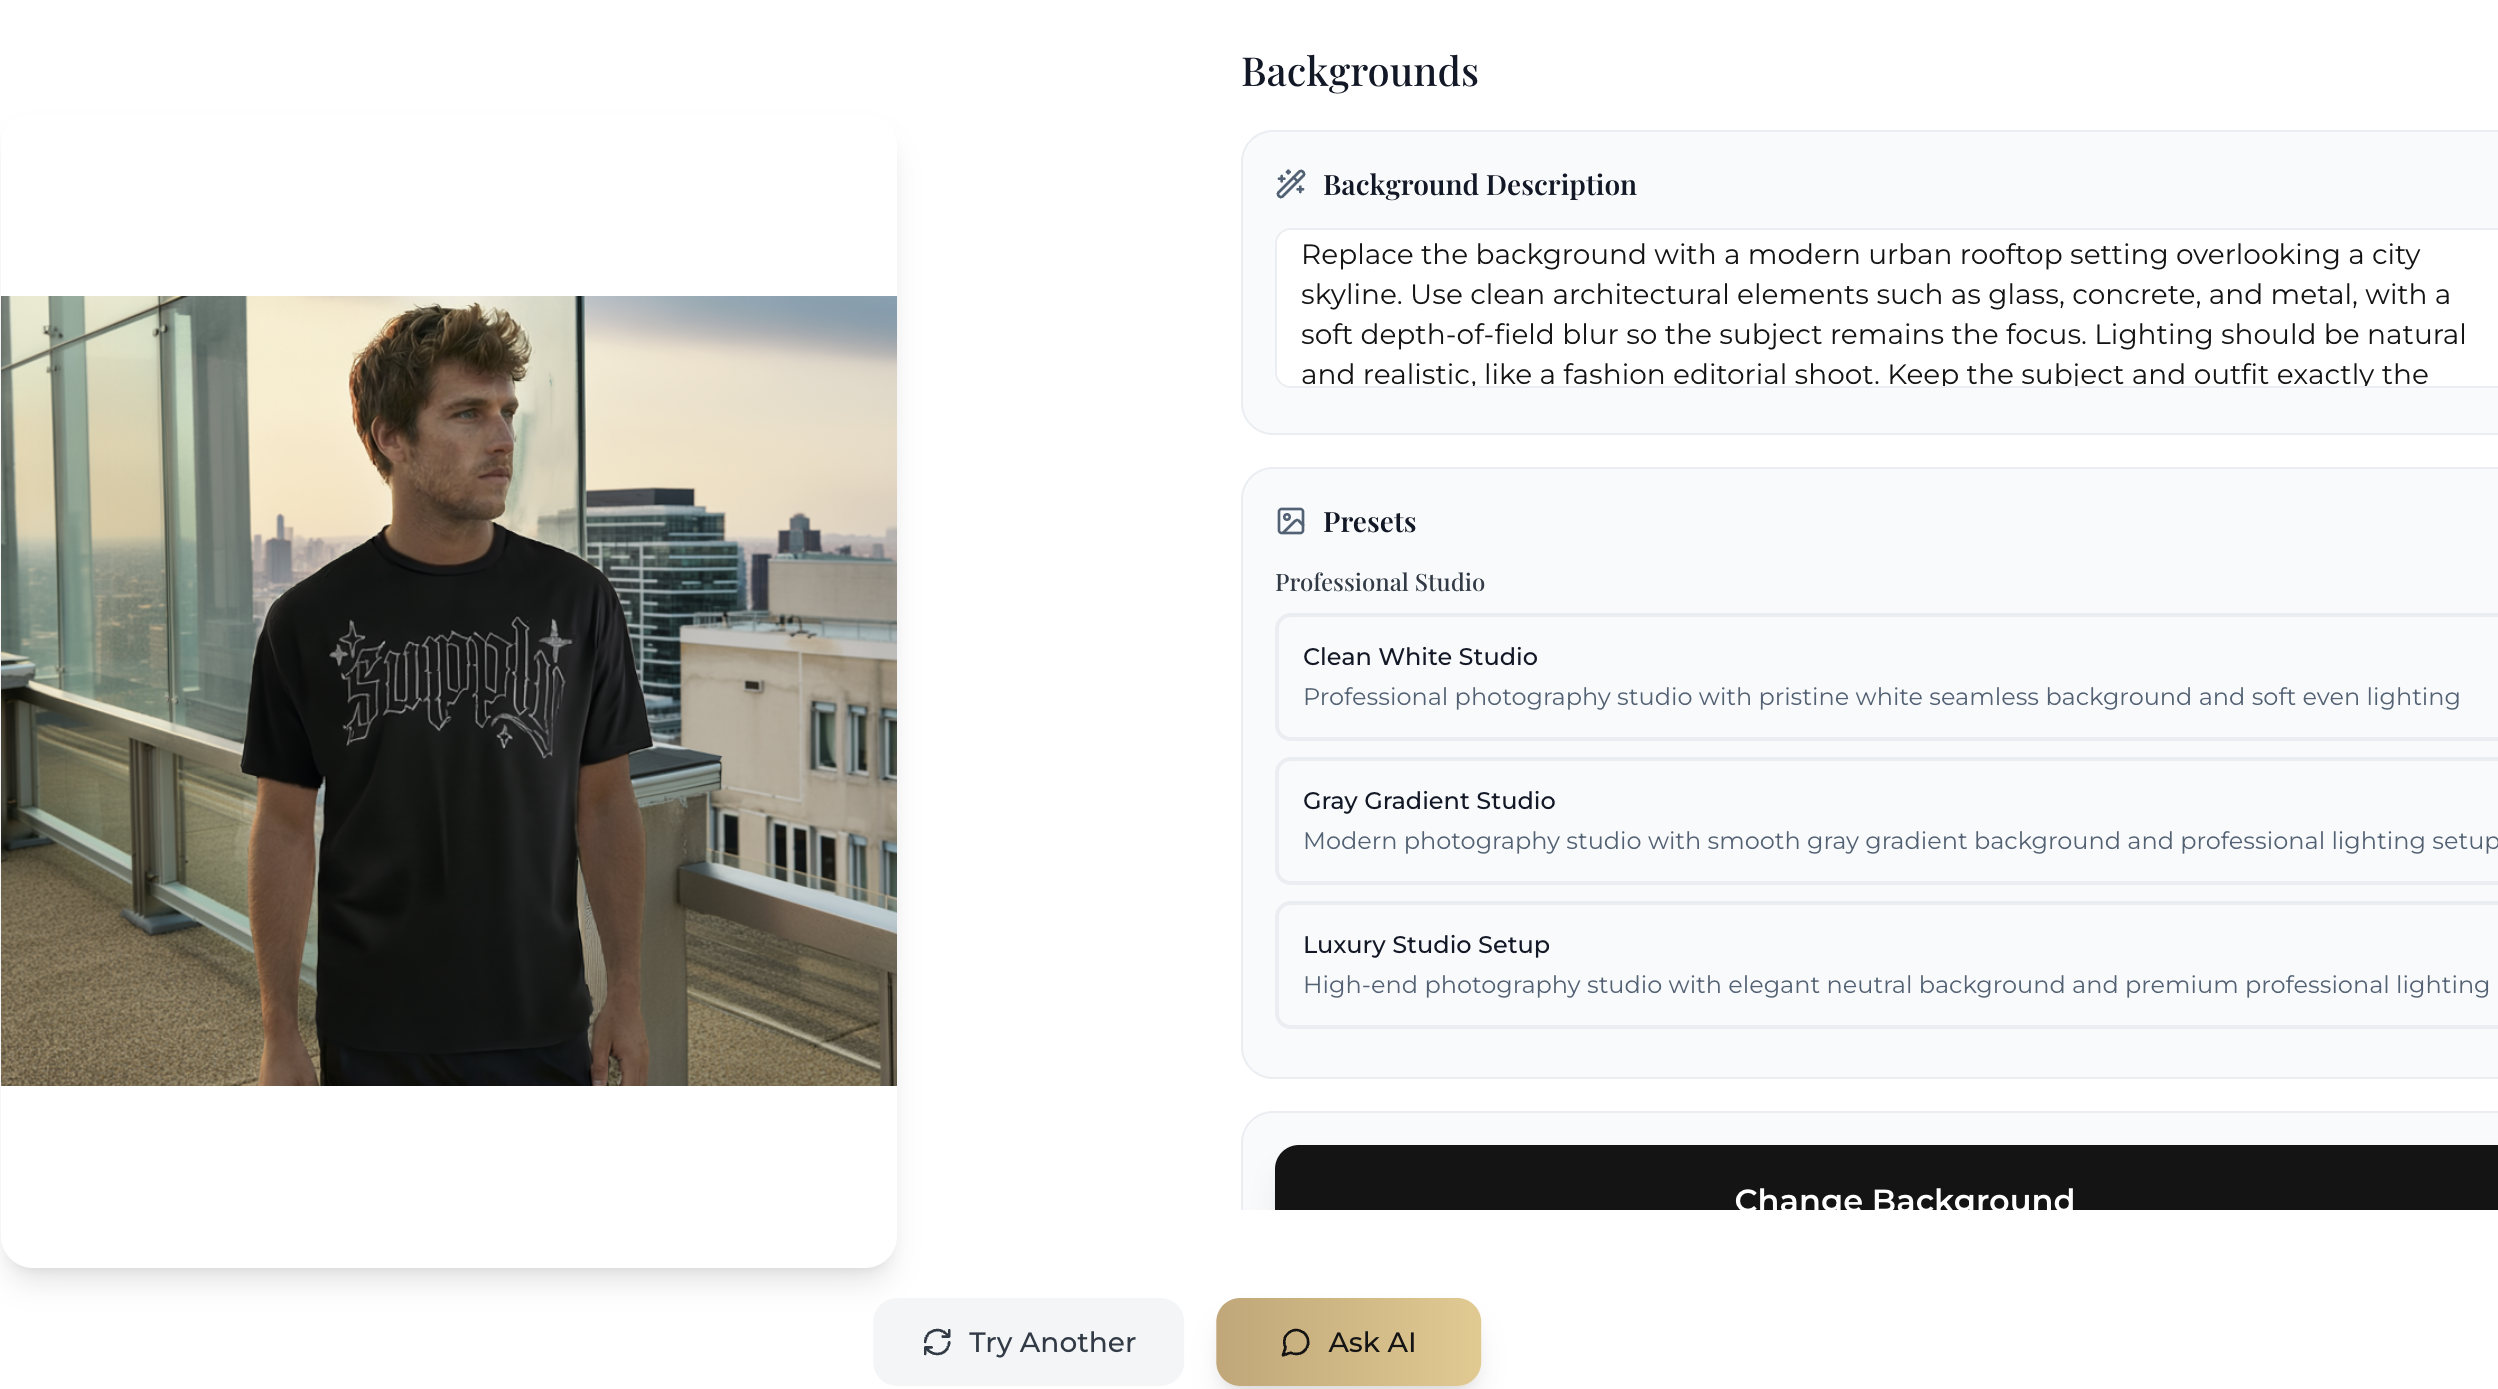This screenshot has height=1389, width=2498.
Task: Select the Clean White Studio preset
Action: point(1880,676)
